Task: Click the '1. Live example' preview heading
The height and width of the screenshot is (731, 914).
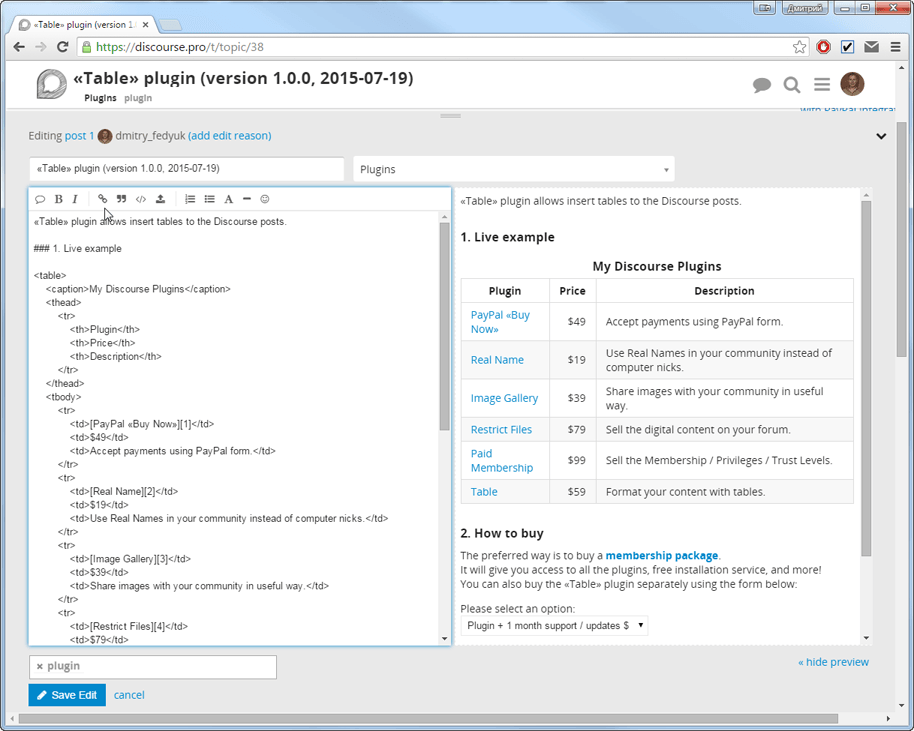Action: [507, 237]
